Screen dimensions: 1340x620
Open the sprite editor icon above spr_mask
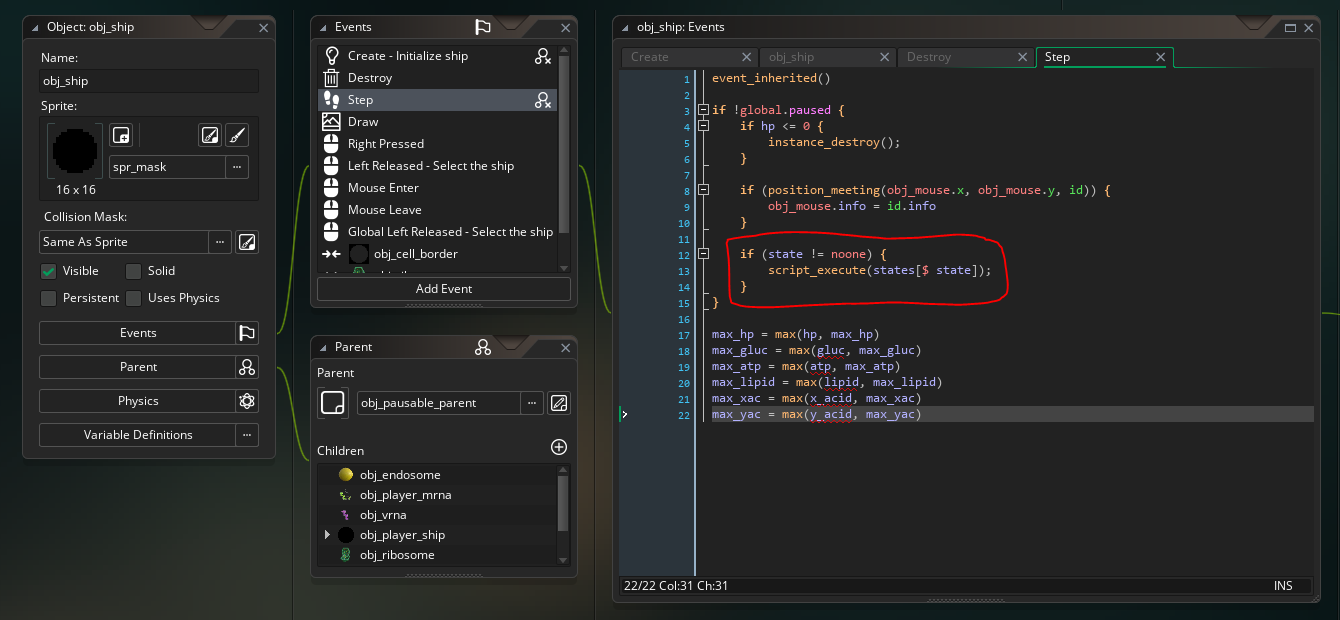click(209, 135)
